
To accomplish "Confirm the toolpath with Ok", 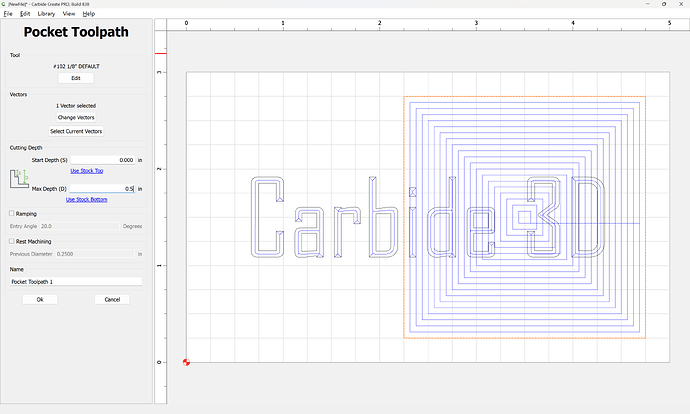I will [40, 299].
